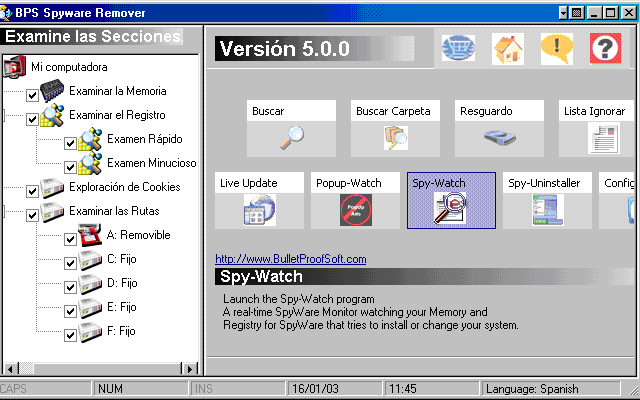Click the tree panel scroll right arrow
Image resolution: width=640 pixels, height=400 pixels.
(x=189, y=369)
